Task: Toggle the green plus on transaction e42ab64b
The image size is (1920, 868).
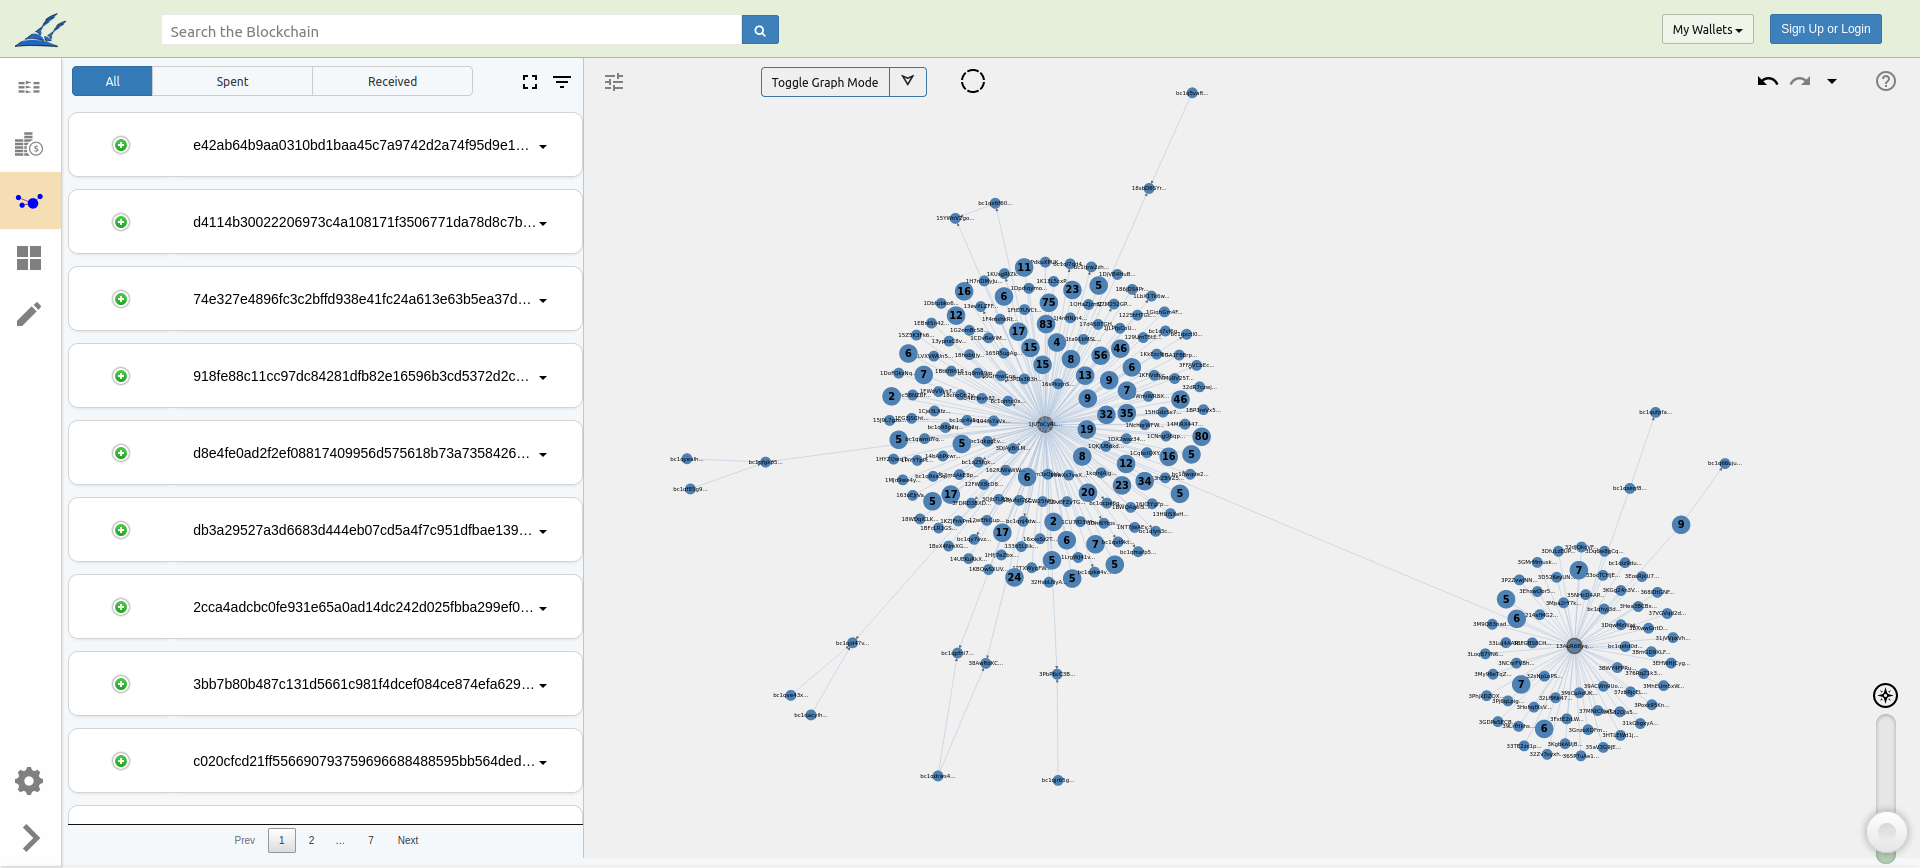Action: coord(121,145)
